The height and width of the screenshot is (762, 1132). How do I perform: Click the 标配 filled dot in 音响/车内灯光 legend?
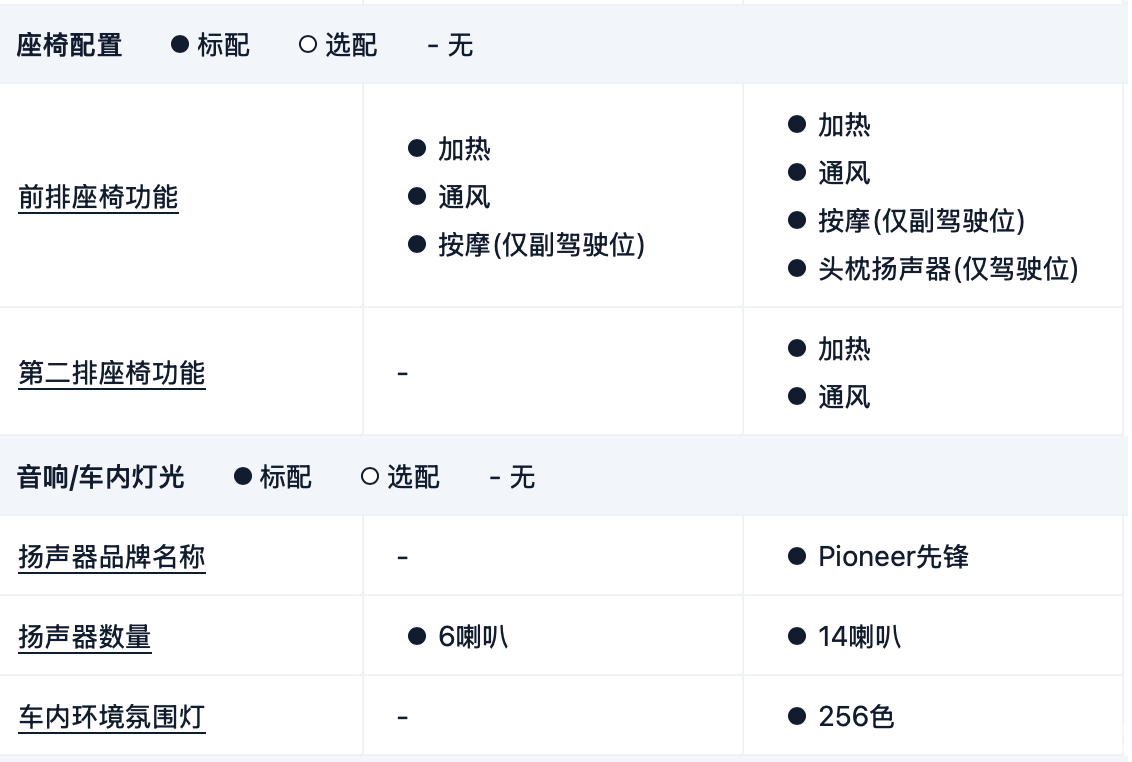pos(242,477)
